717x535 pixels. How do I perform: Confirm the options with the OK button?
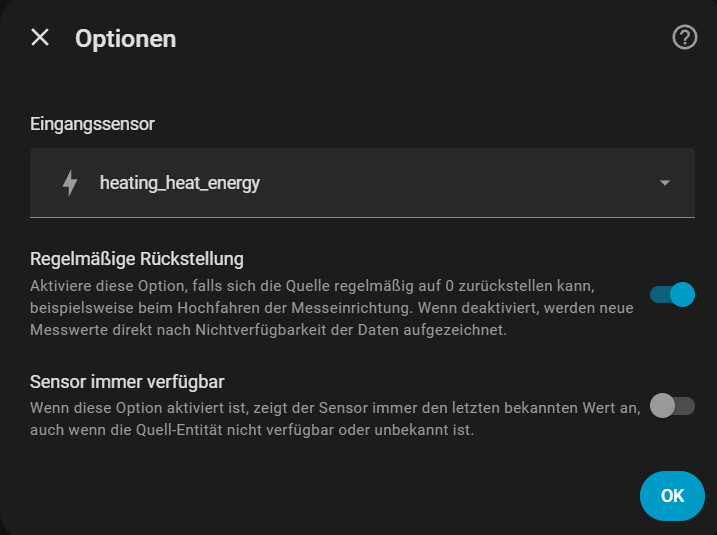click(672, 495)
